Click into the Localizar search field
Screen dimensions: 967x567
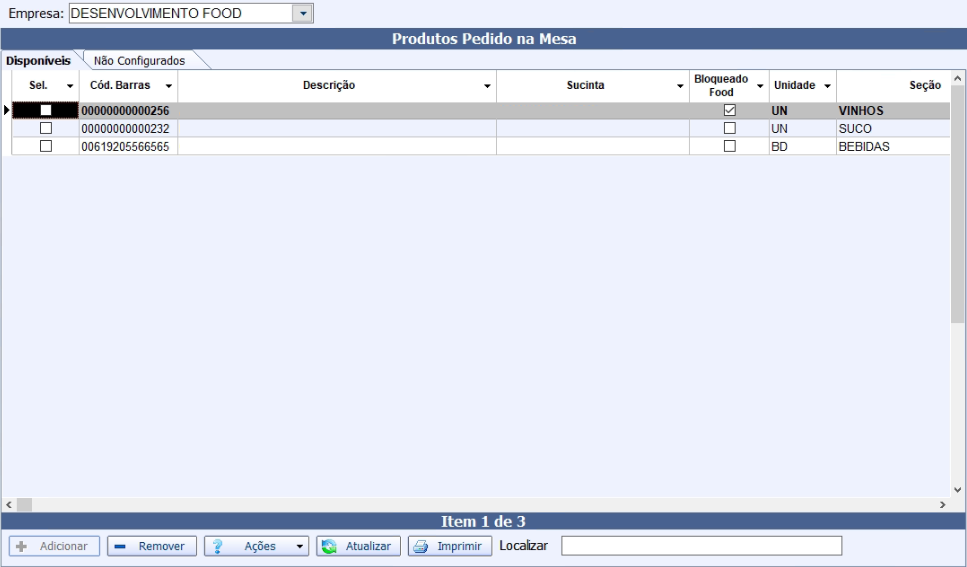click(700, 546)
